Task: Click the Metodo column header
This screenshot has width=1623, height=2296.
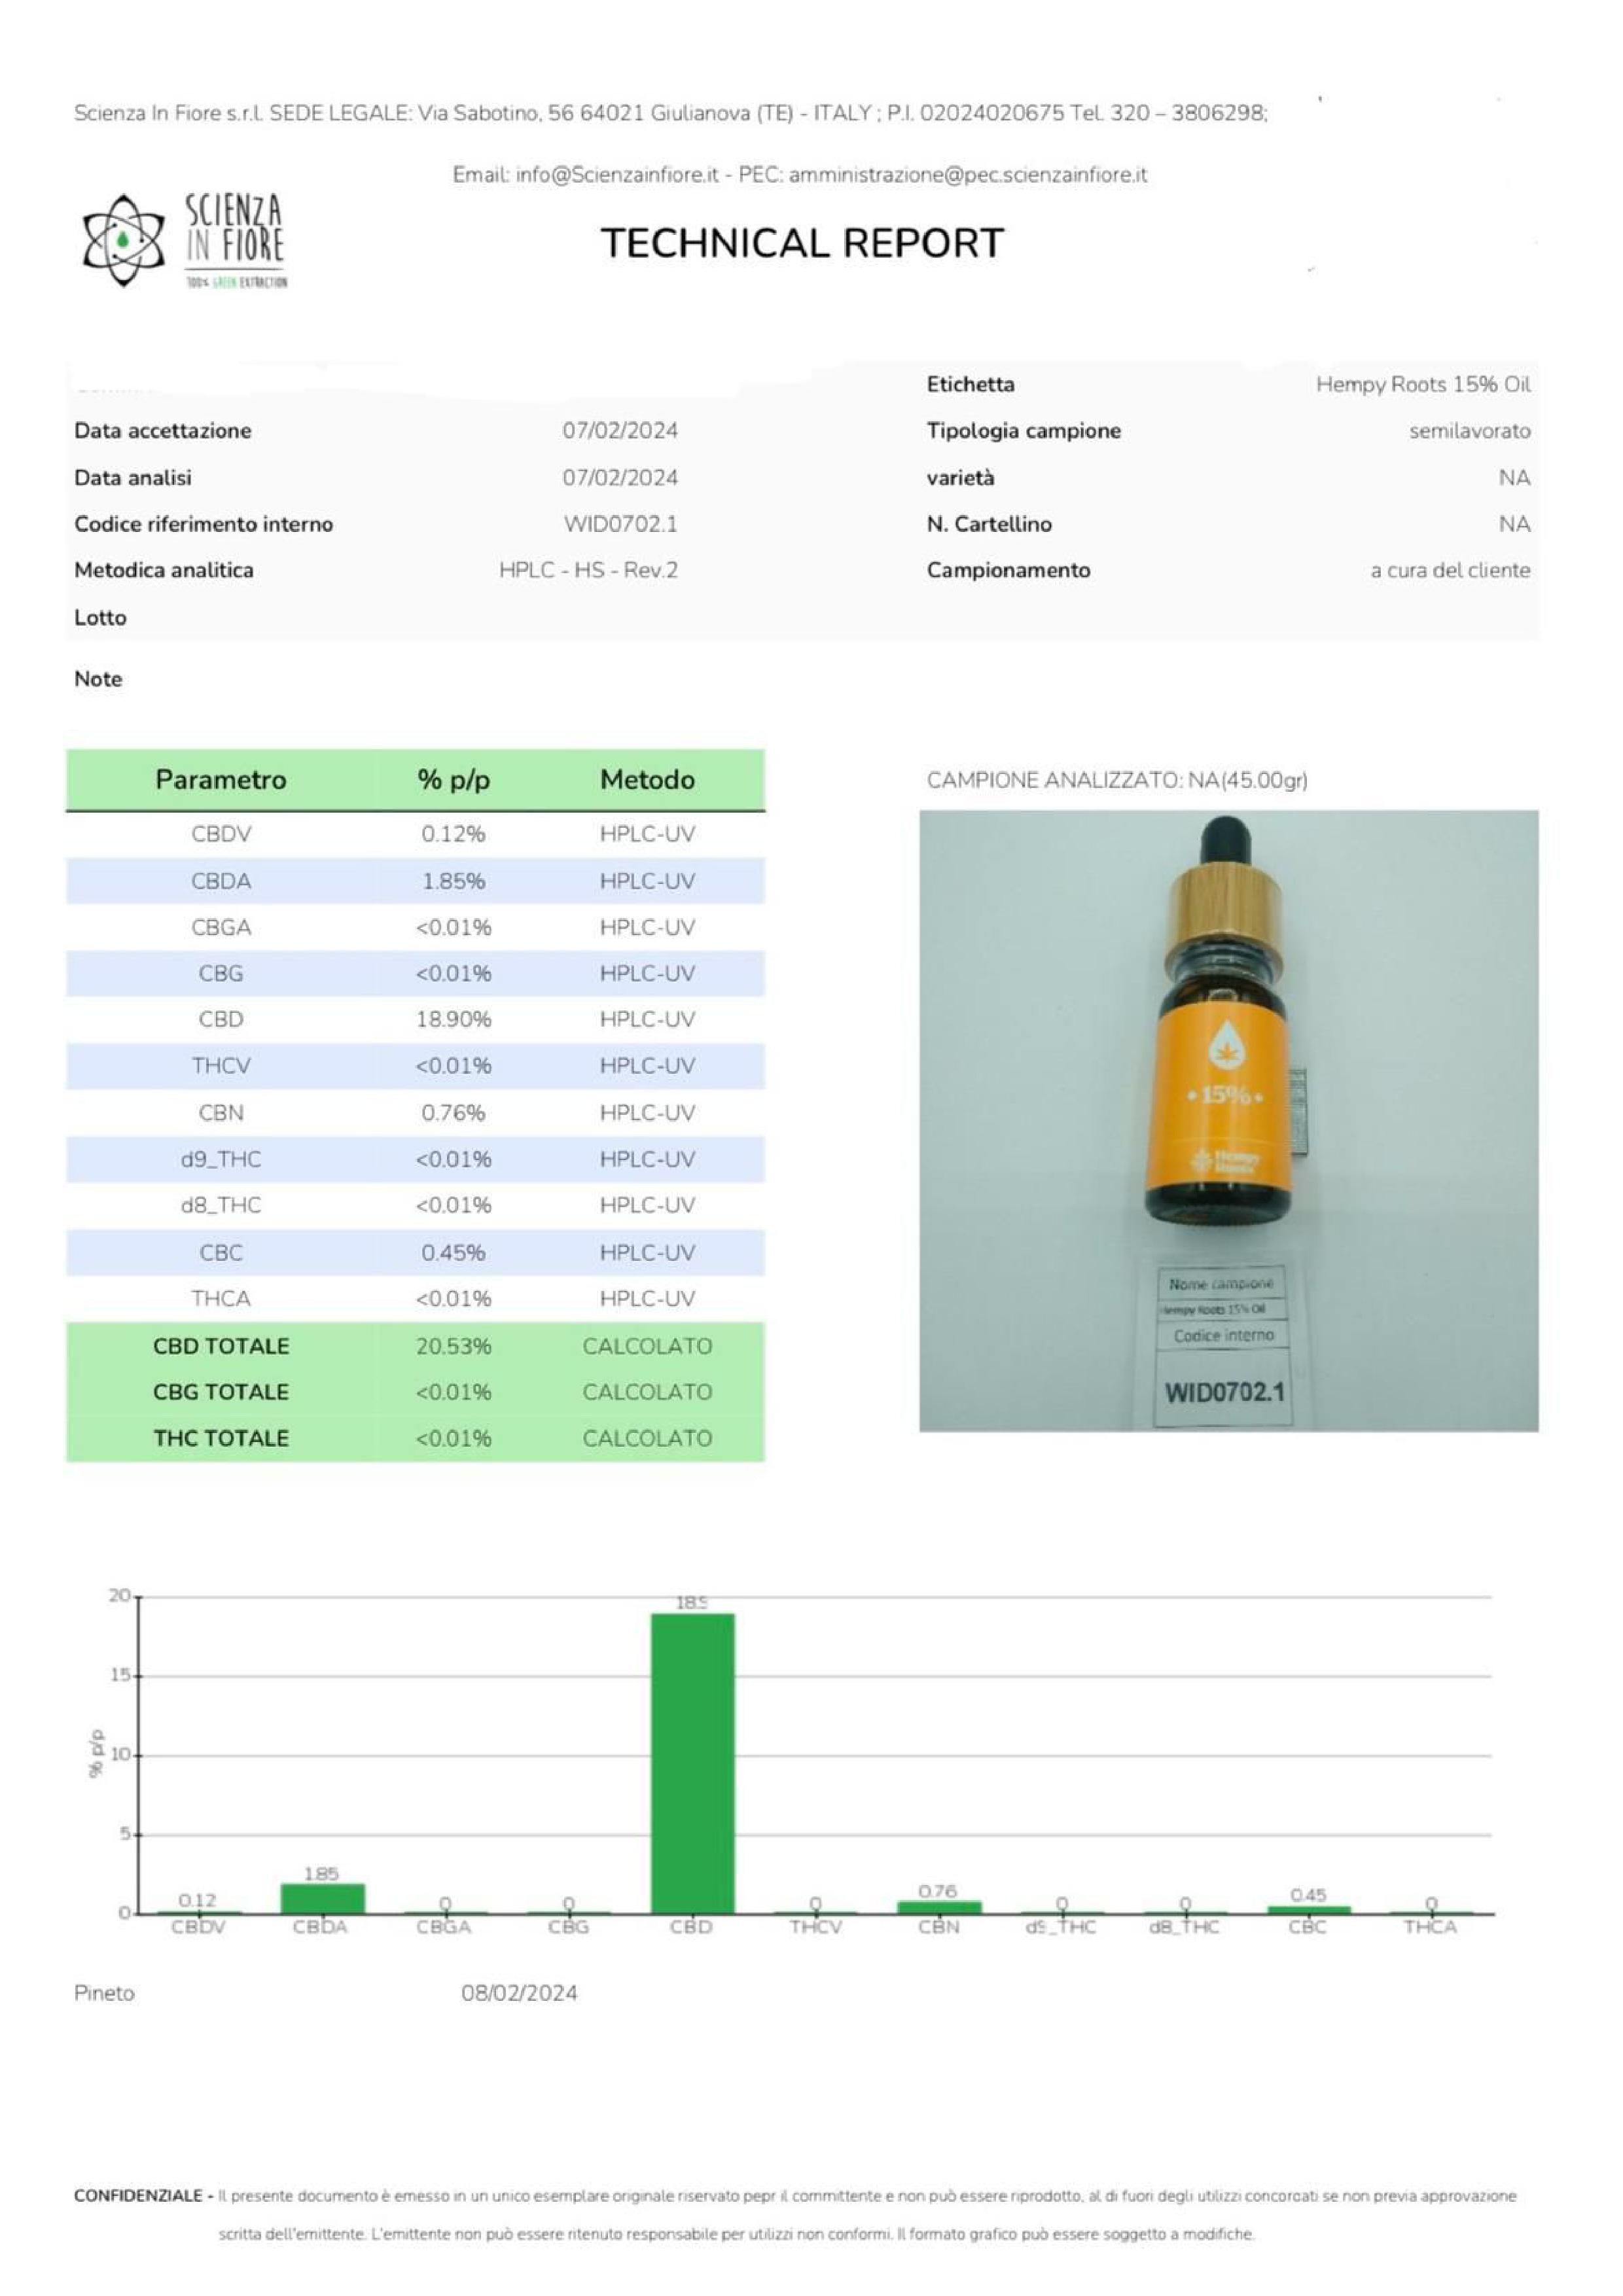Action: (x=647, y=780)
